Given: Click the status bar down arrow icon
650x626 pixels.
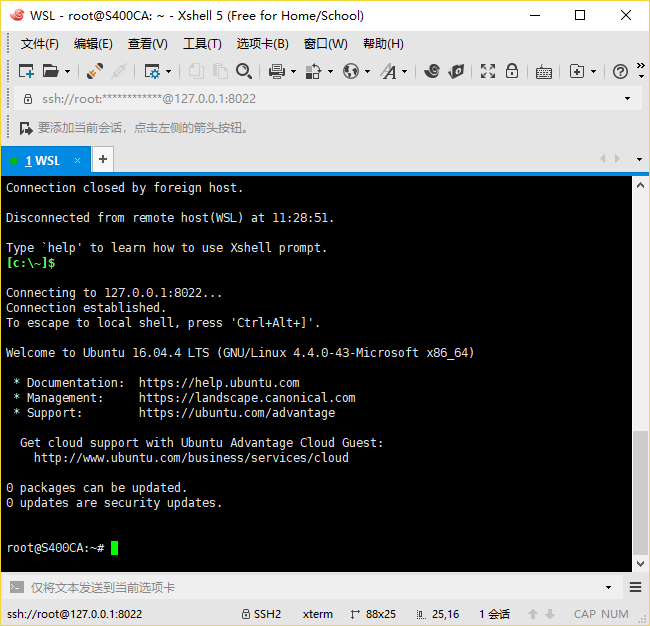Looking at the screenshot, I should click(550, 614).
